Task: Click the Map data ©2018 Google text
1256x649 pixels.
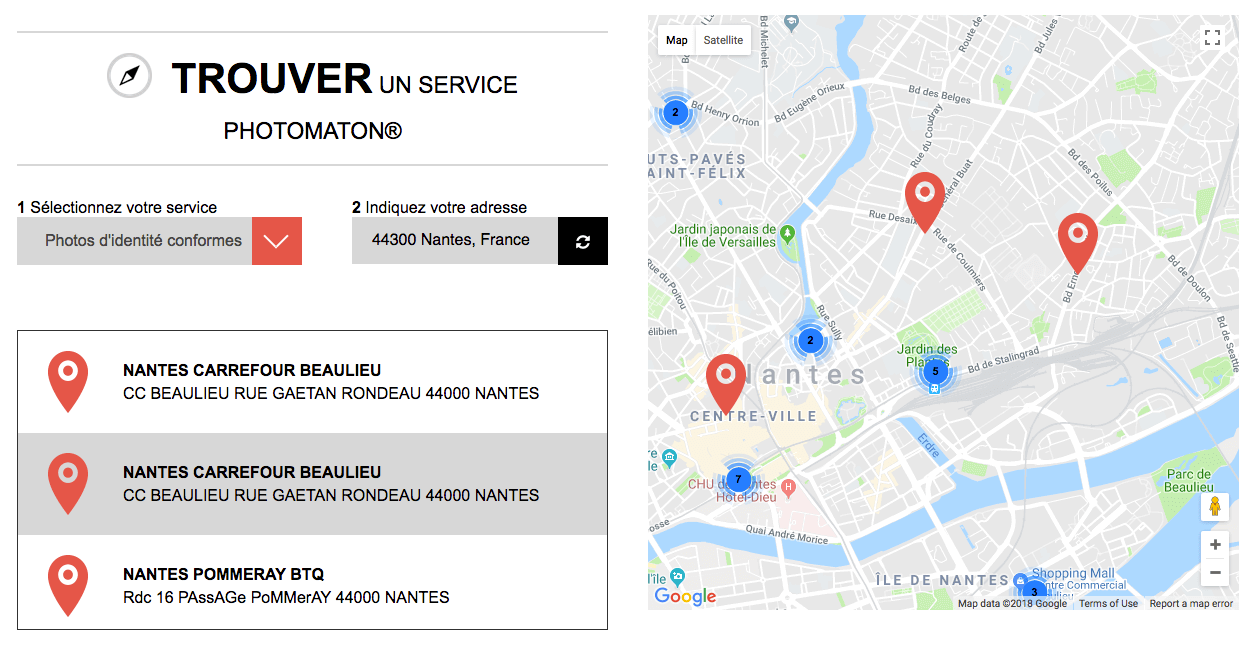Action: click(1012, 603)
